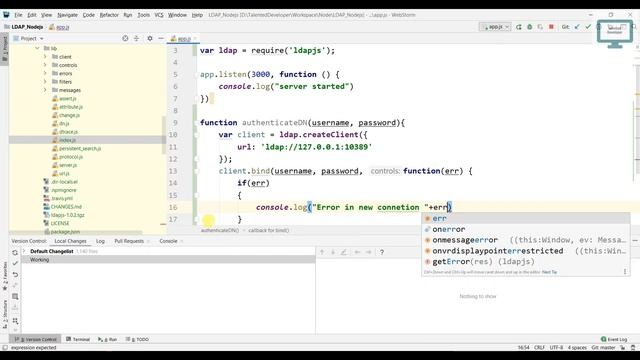Expand the Default Changelist node
The height and width of the screenshot is (360, 640).
tap(24, 251)
